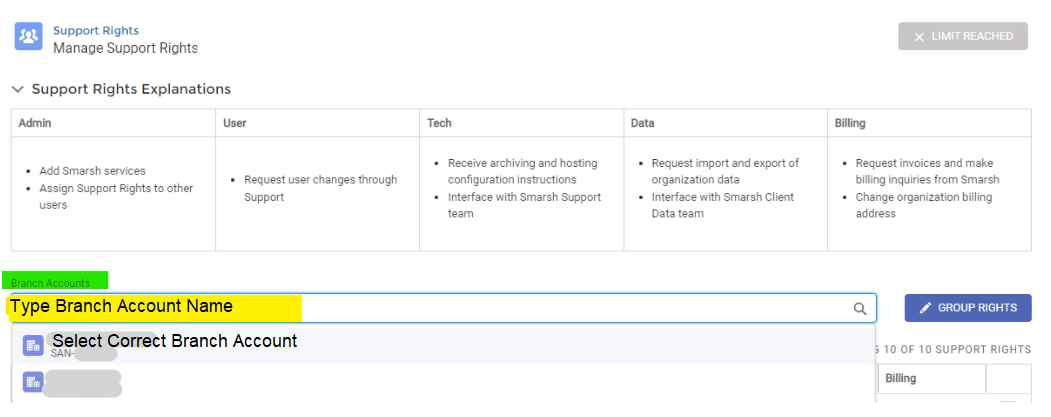Collapse the Support Rights Explanations chevron
1051x417 pixels.
18,89
